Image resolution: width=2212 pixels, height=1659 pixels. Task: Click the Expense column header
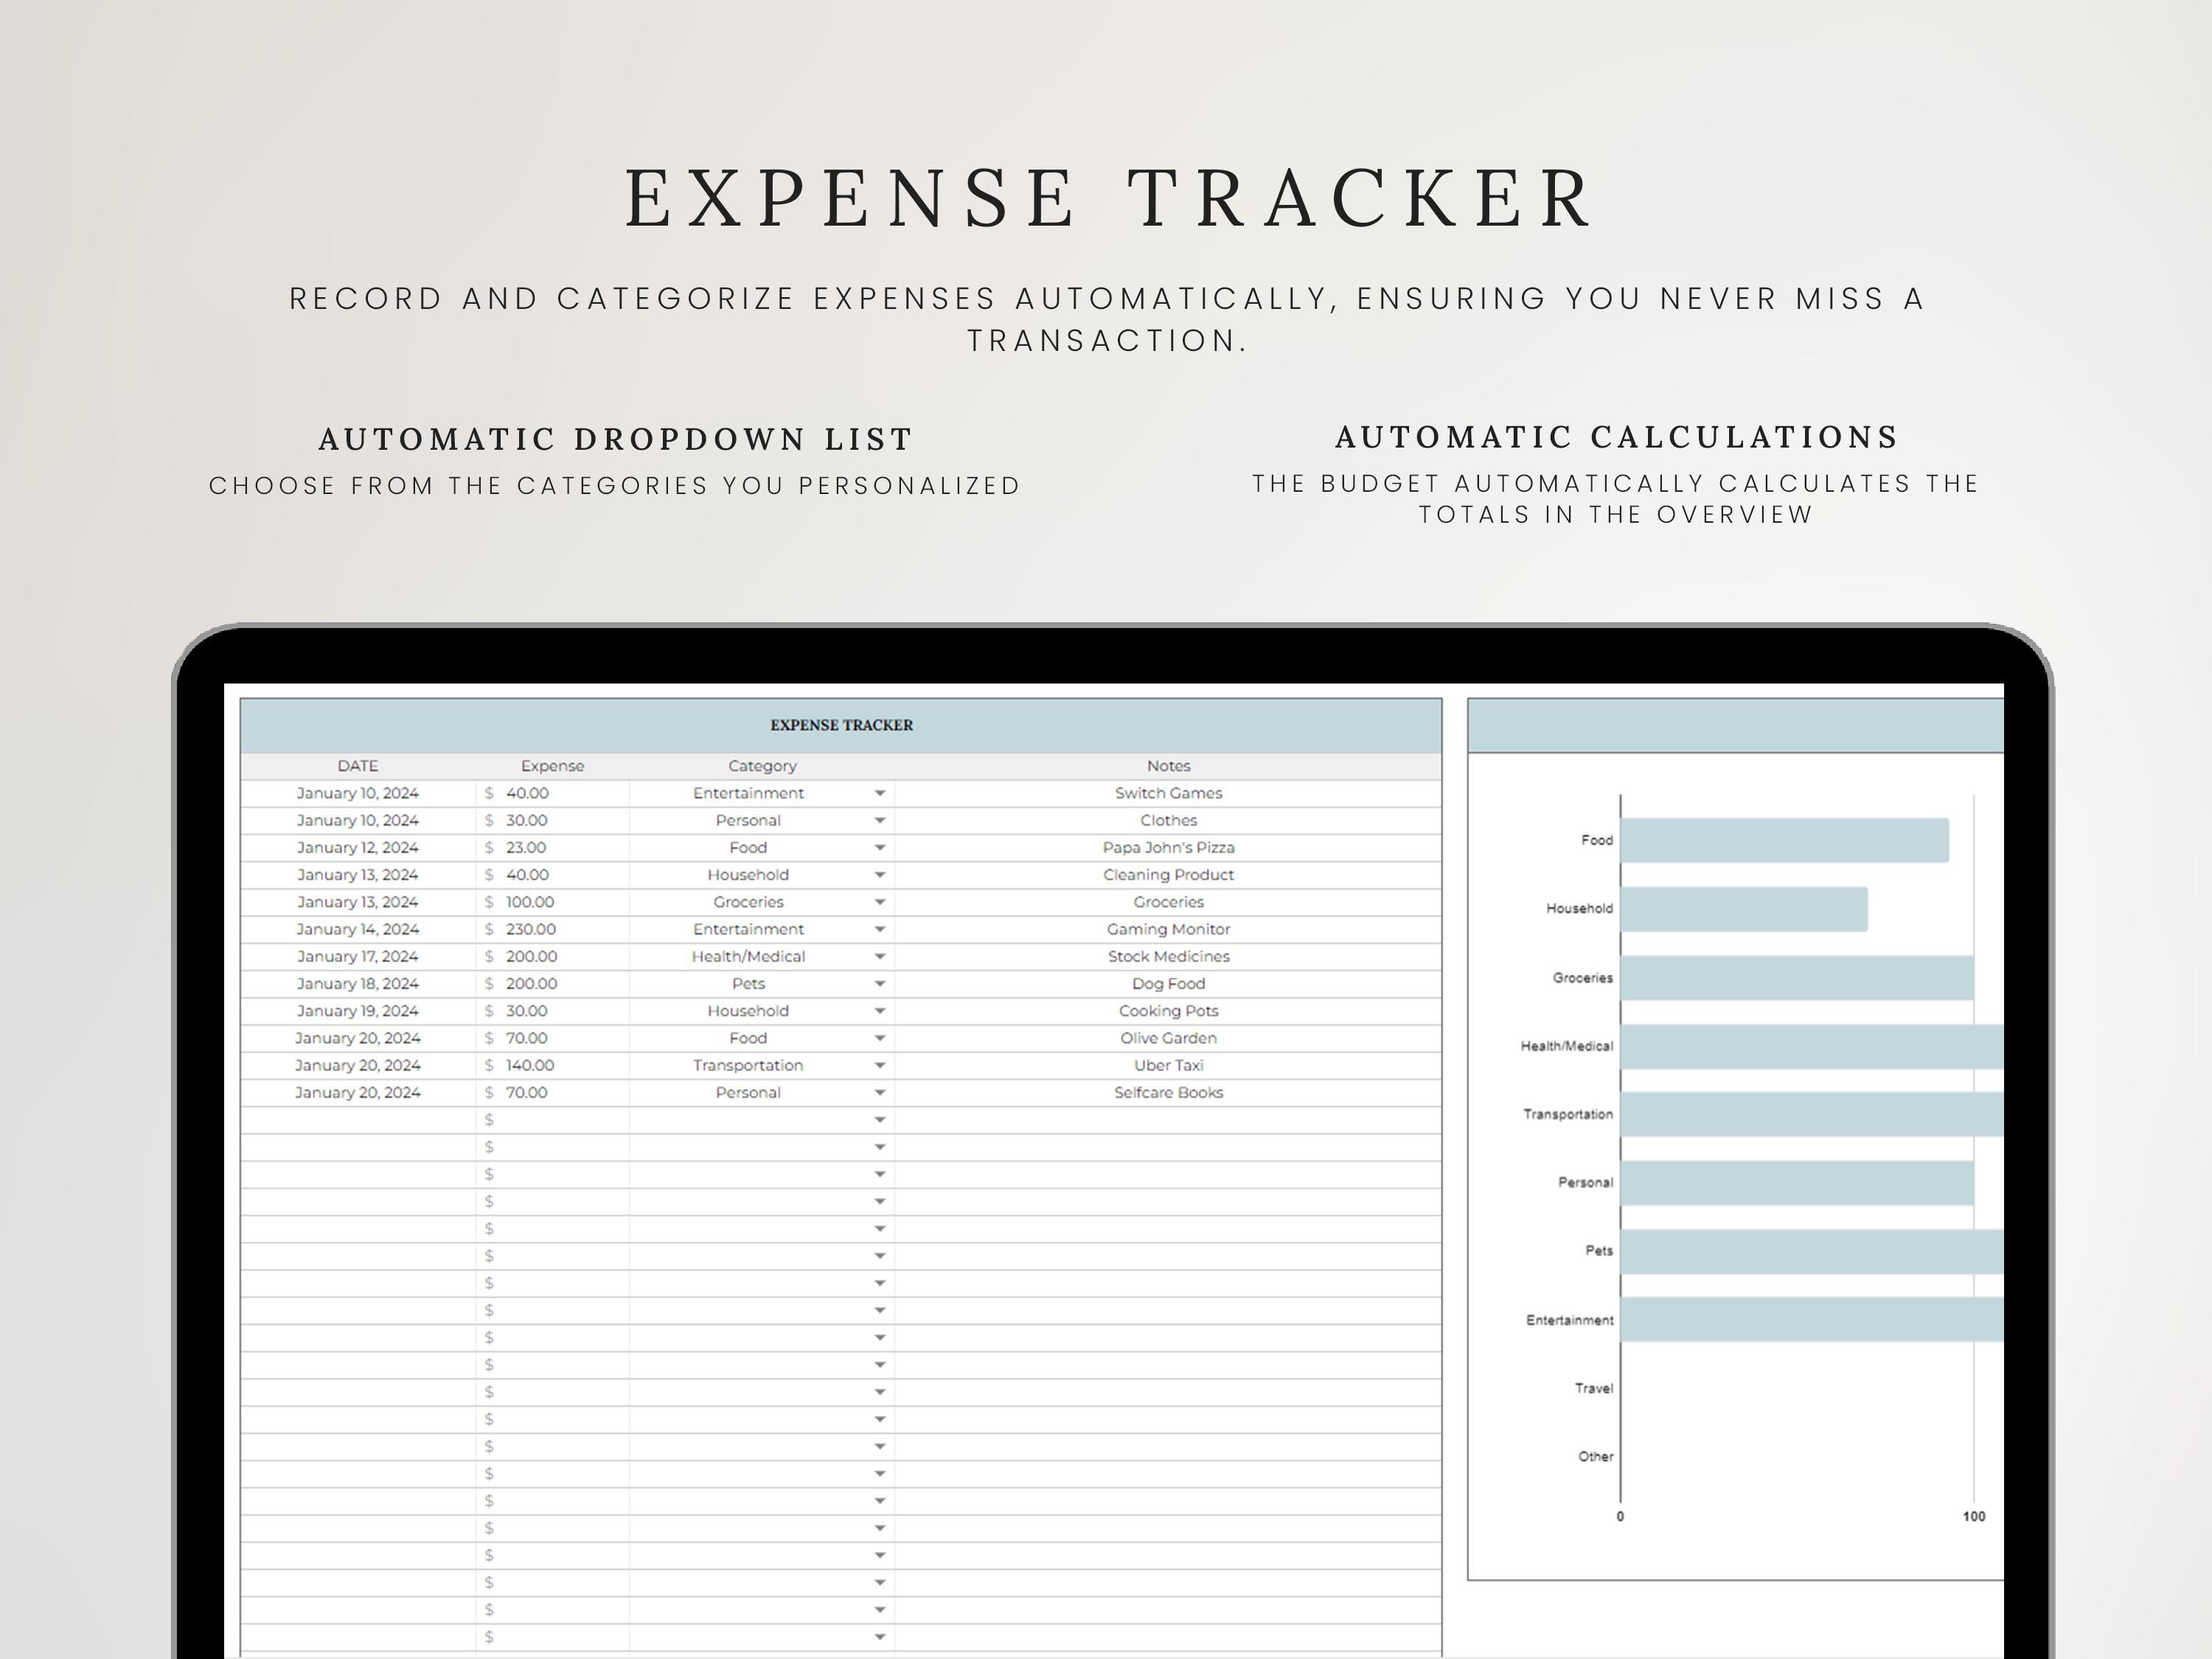(551, 765)
